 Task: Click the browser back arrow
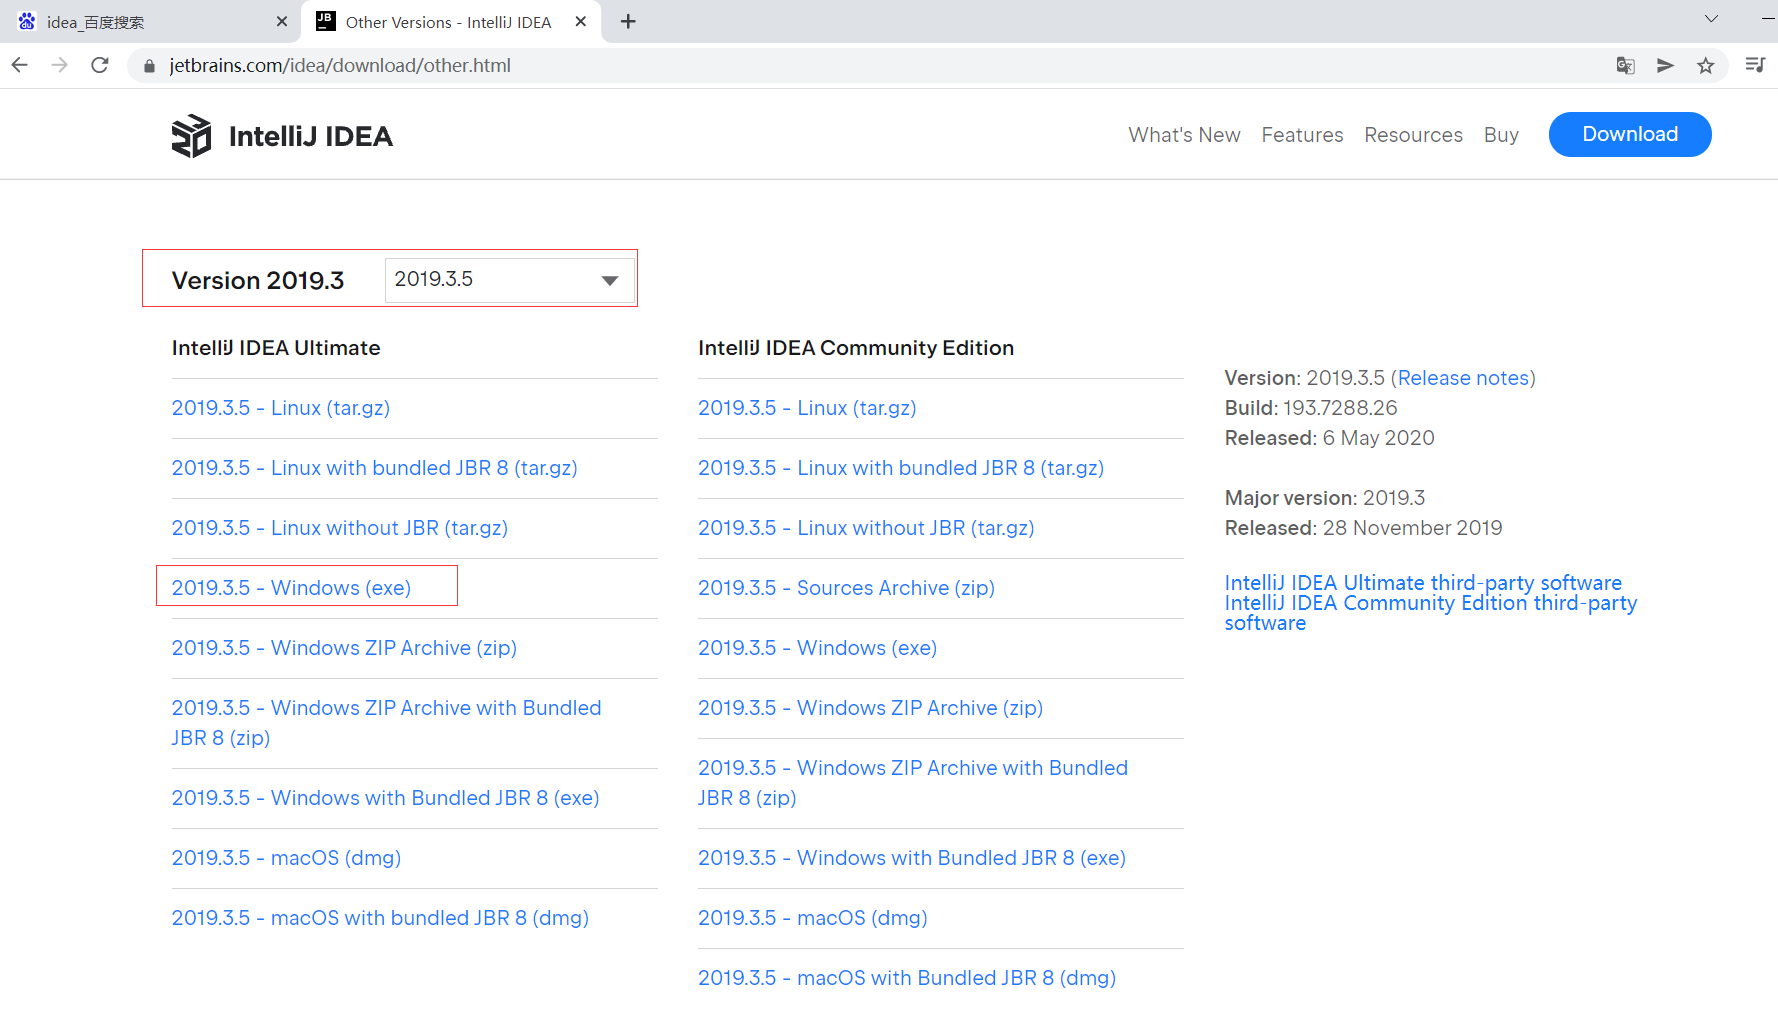(x=20, y=65)
